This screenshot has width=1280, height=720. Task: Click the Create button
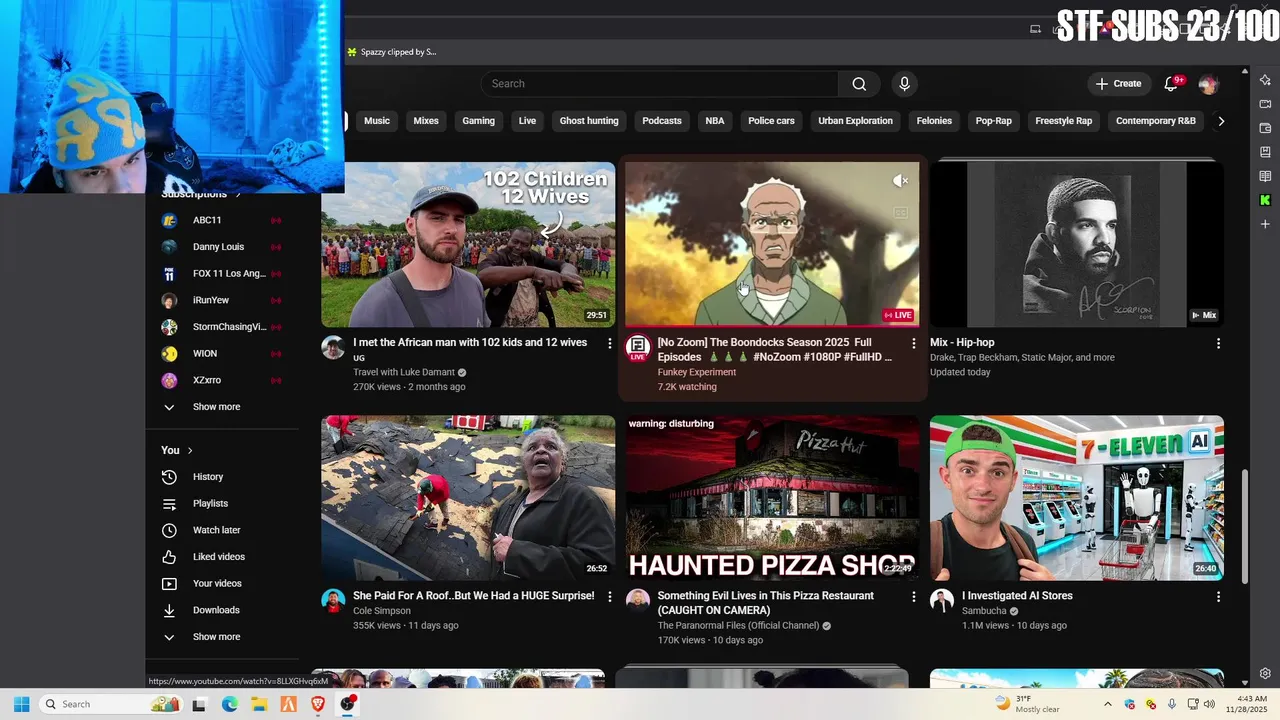tap(1118, 84)
